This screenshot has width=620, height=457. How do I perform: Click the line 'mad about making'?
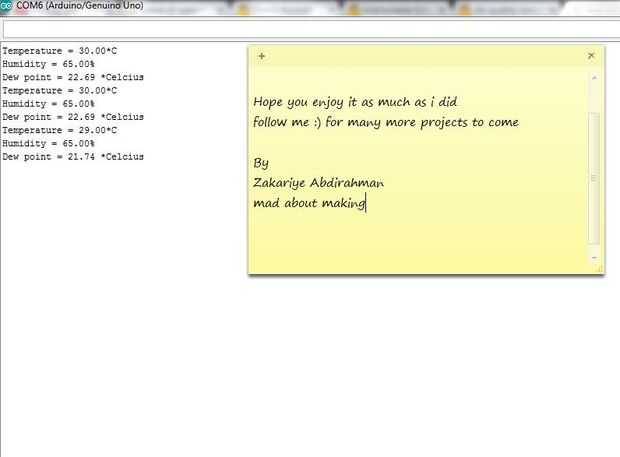click(309, 203)
